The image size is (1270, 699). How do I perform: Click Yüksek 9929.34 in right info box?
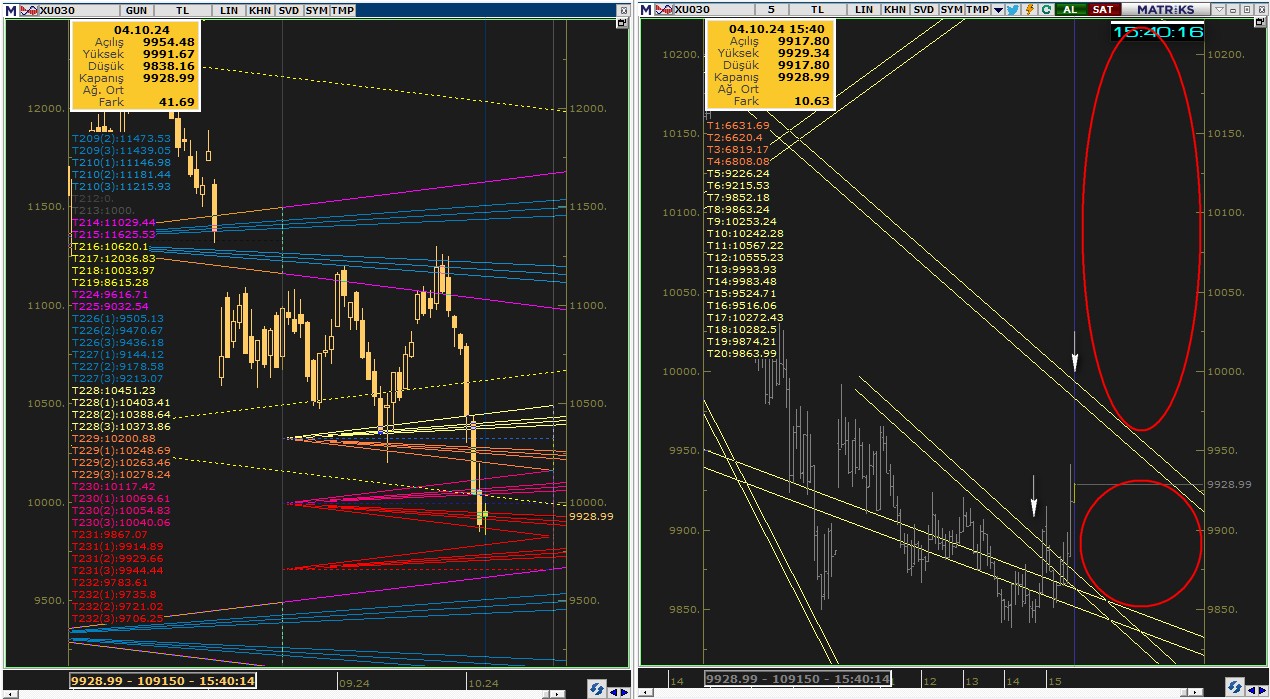[x=770, y=53]
